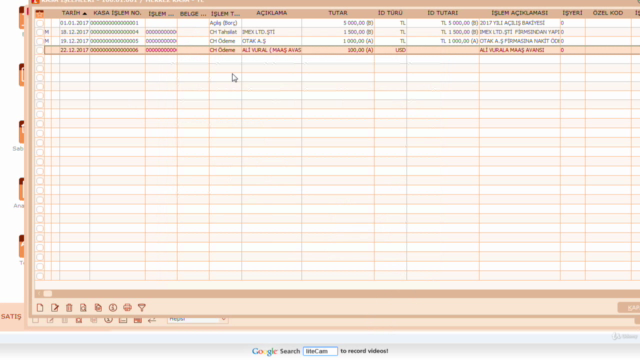The height and width of the screenshot is (360, 640).
Task: Tick the checkbox for the 18.12.2017 row
Action: tap(40, 32)
